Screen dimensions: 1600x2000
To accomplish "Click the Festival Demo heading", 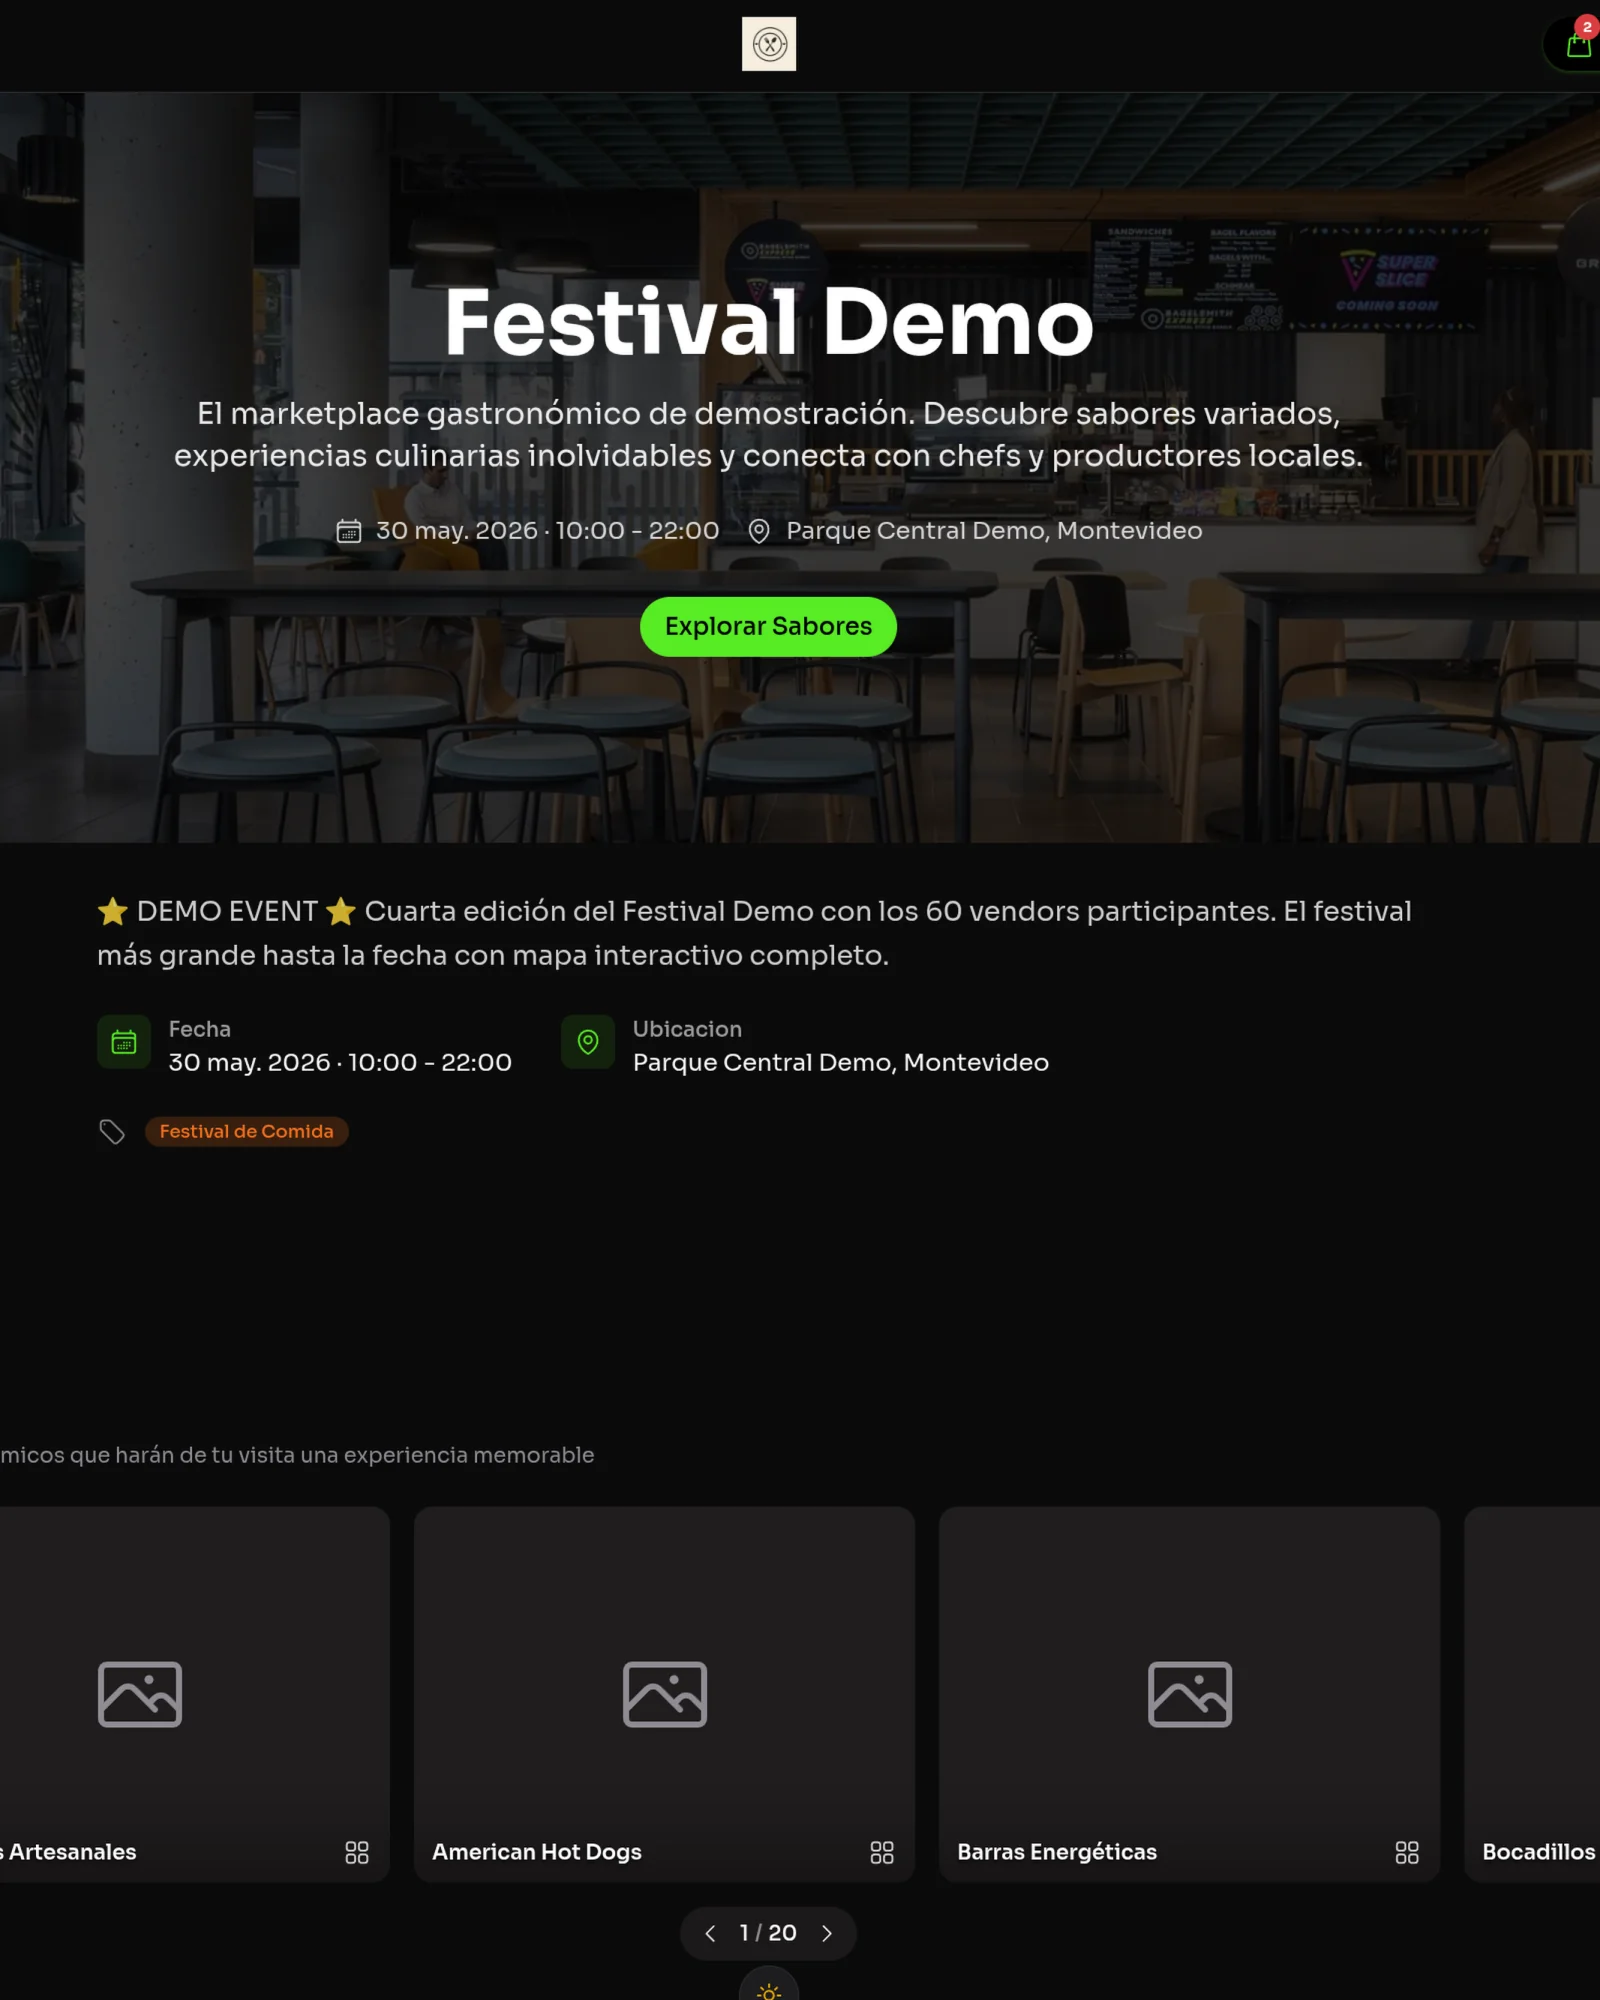I will (x=768, y=322).
